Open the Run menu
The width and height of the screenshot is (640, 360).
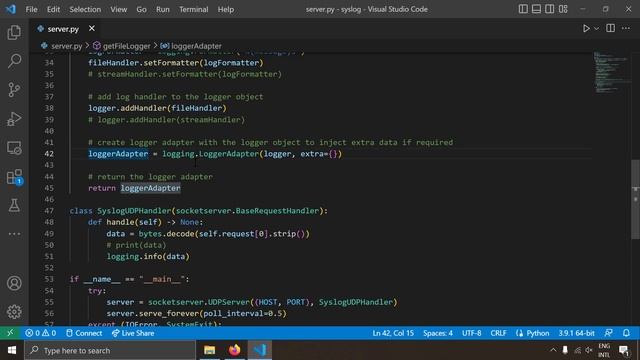[162, 9]
